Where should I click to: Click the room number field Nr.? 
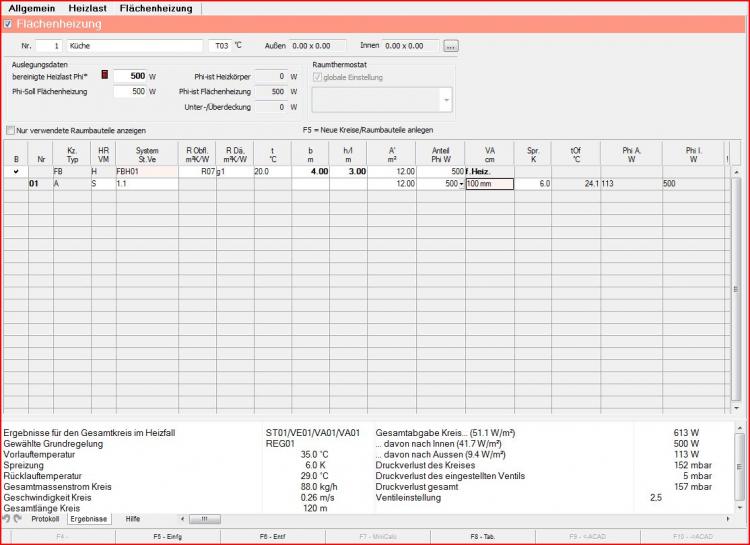coord(49,46)
